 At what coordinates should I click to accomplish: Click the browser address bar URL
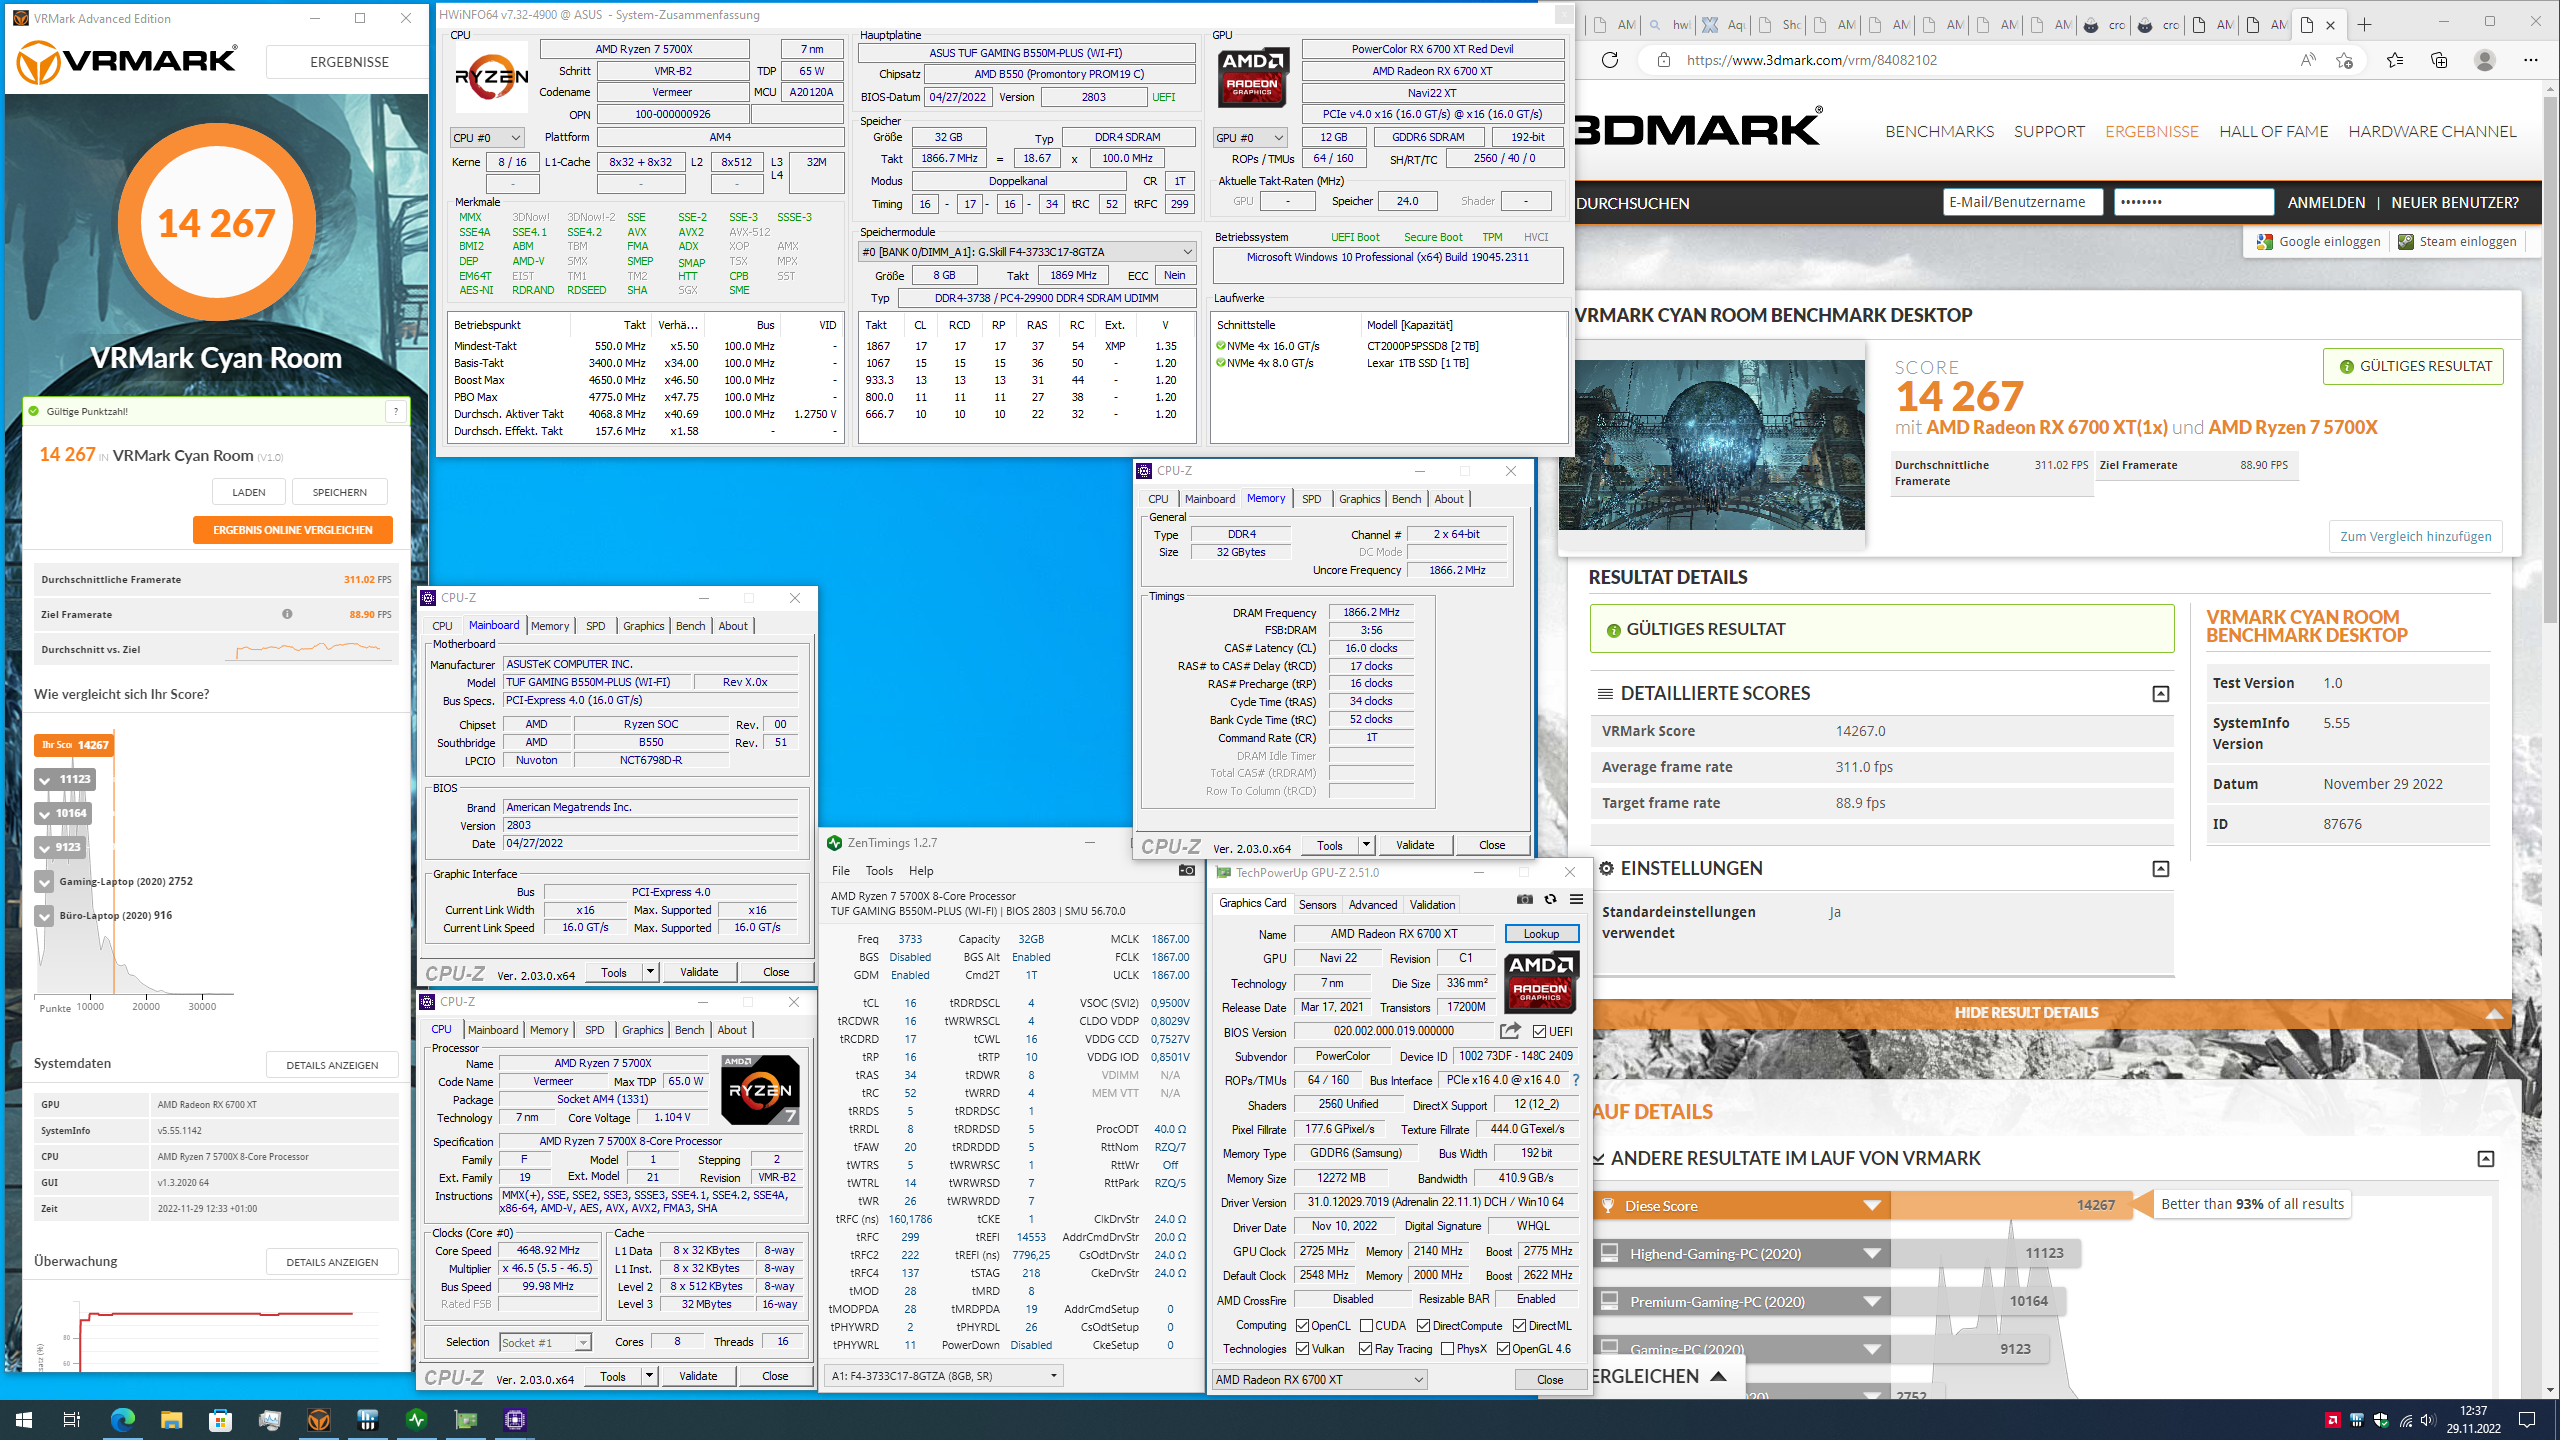point(1811,60)
